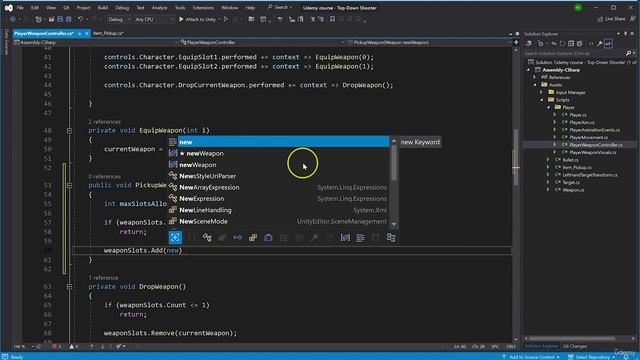640x360 pixels.
Task: Select NewSceneMode in the IntelliSense list
Action: click(x=279, y=221)
